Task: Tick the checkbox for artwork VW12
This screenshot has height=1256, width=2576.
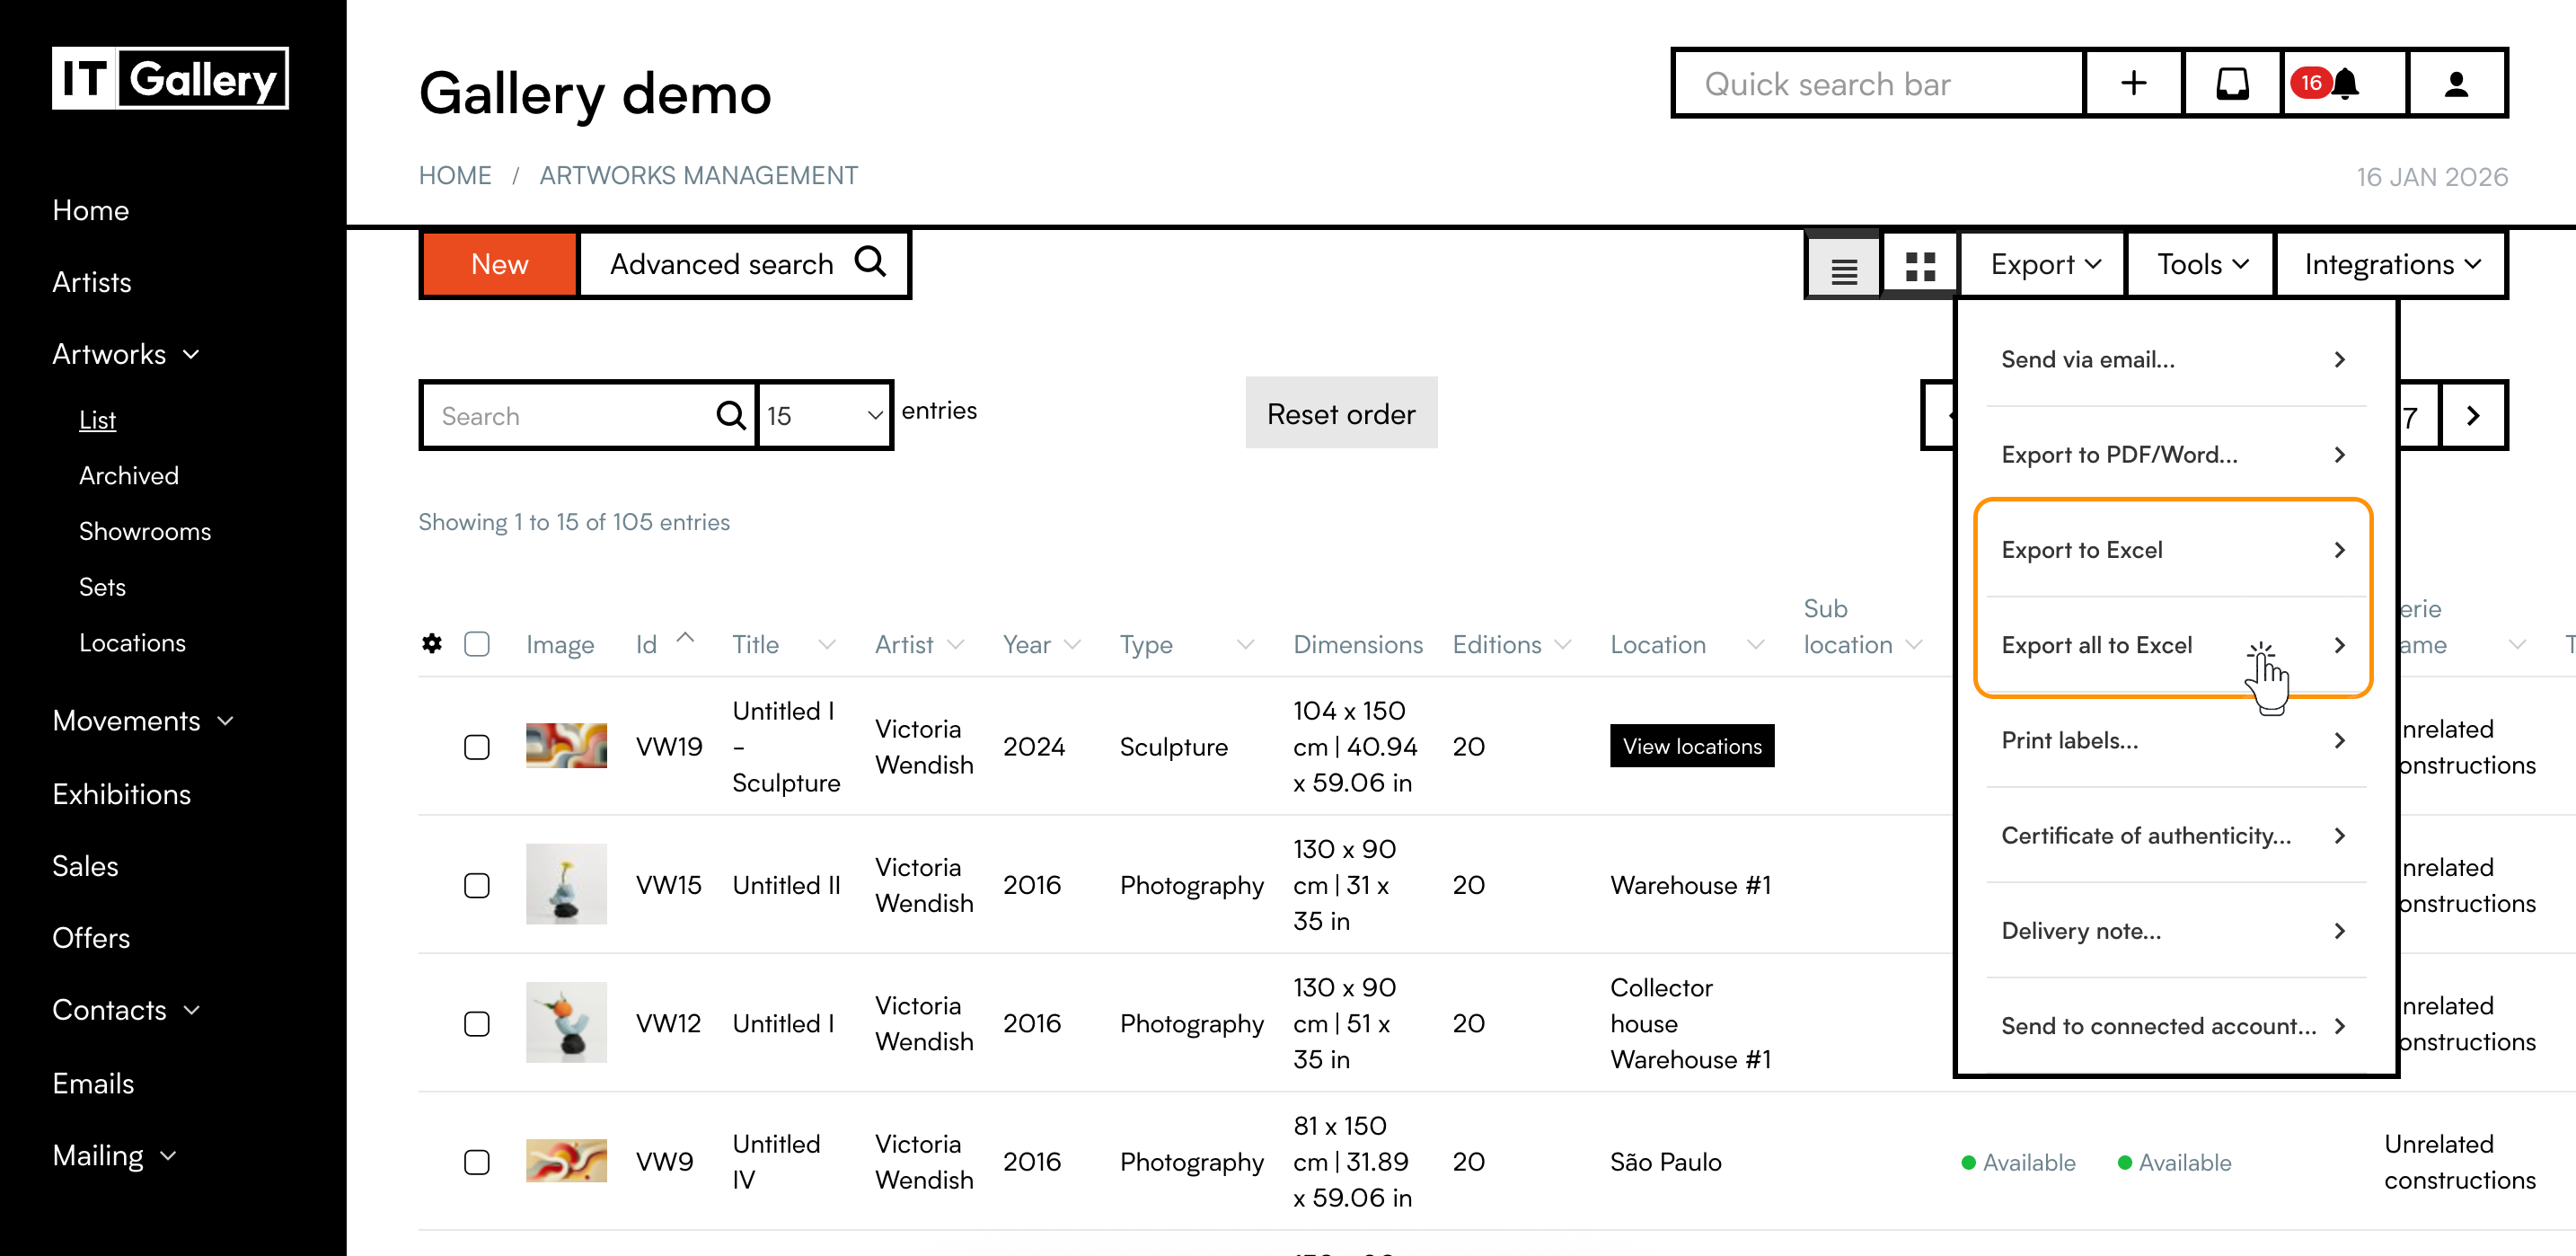Action: click(477, 1023)
